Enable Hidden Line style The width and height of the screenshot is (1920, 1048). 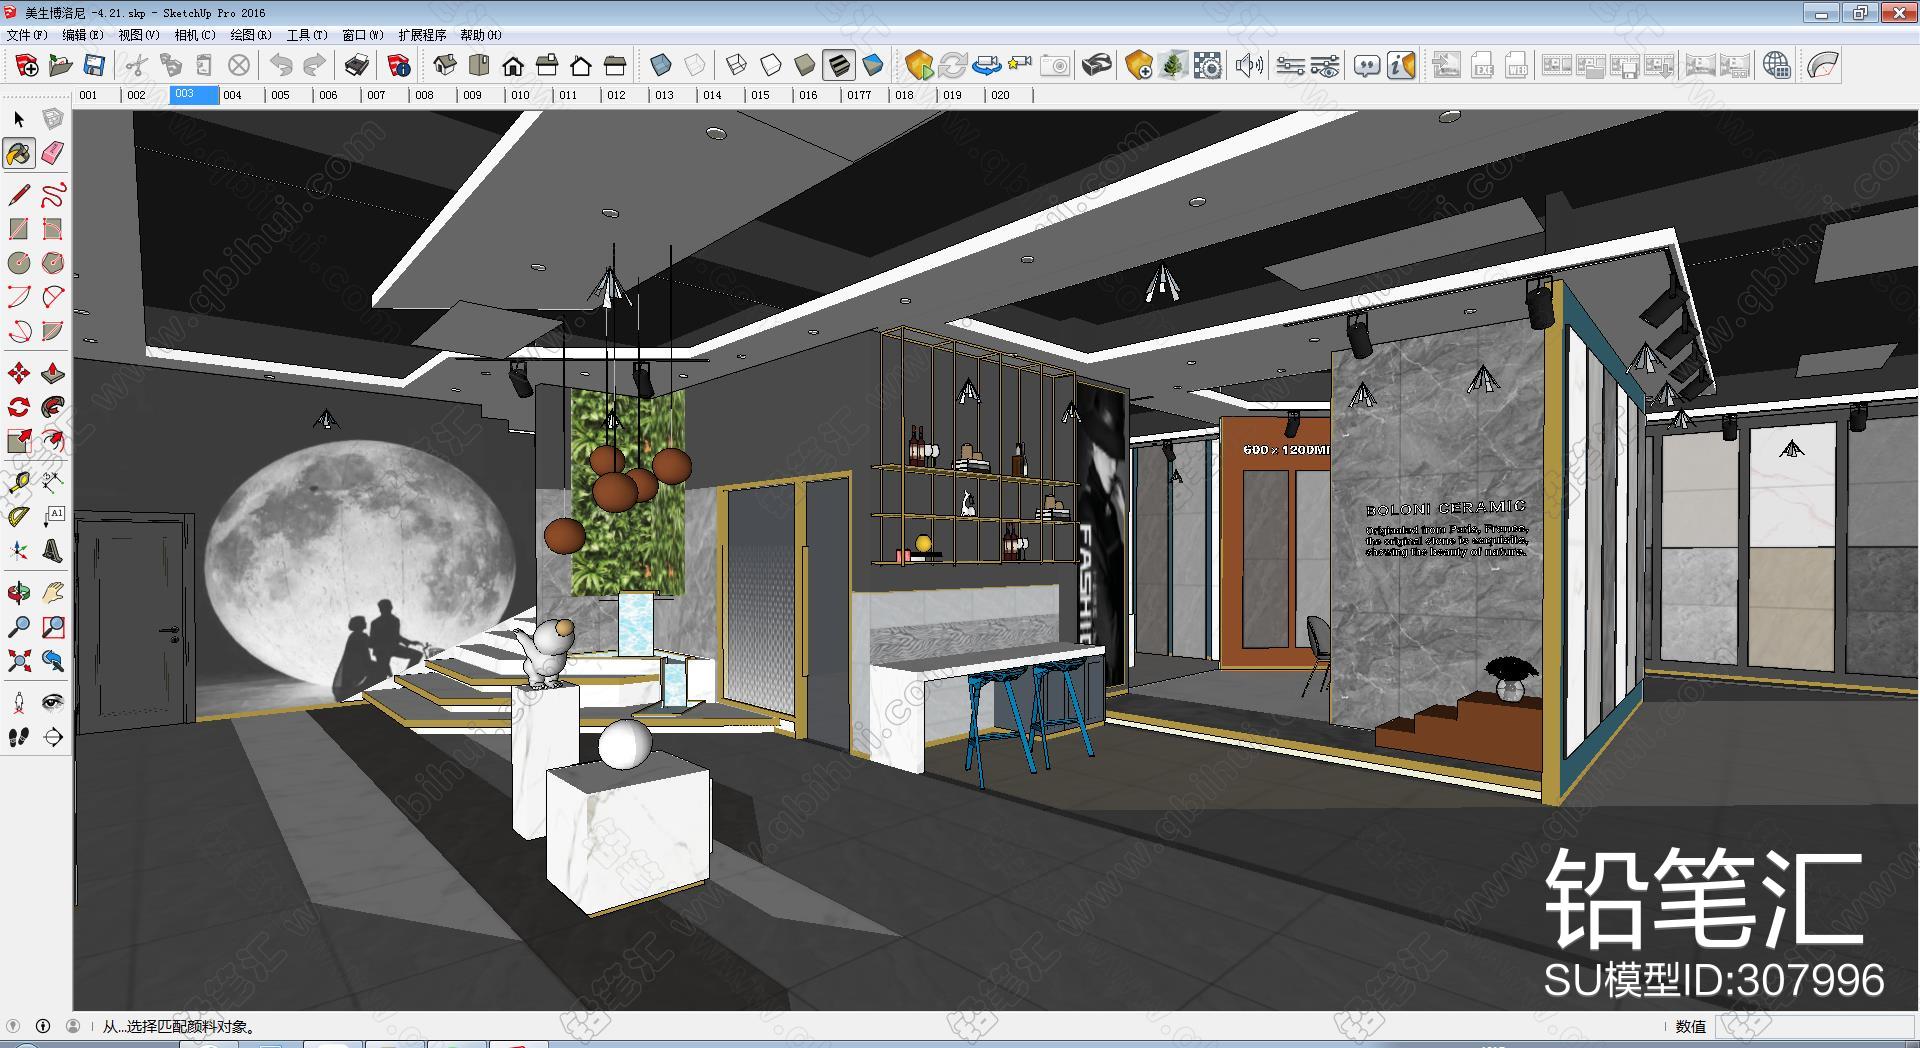click(771, 66)
